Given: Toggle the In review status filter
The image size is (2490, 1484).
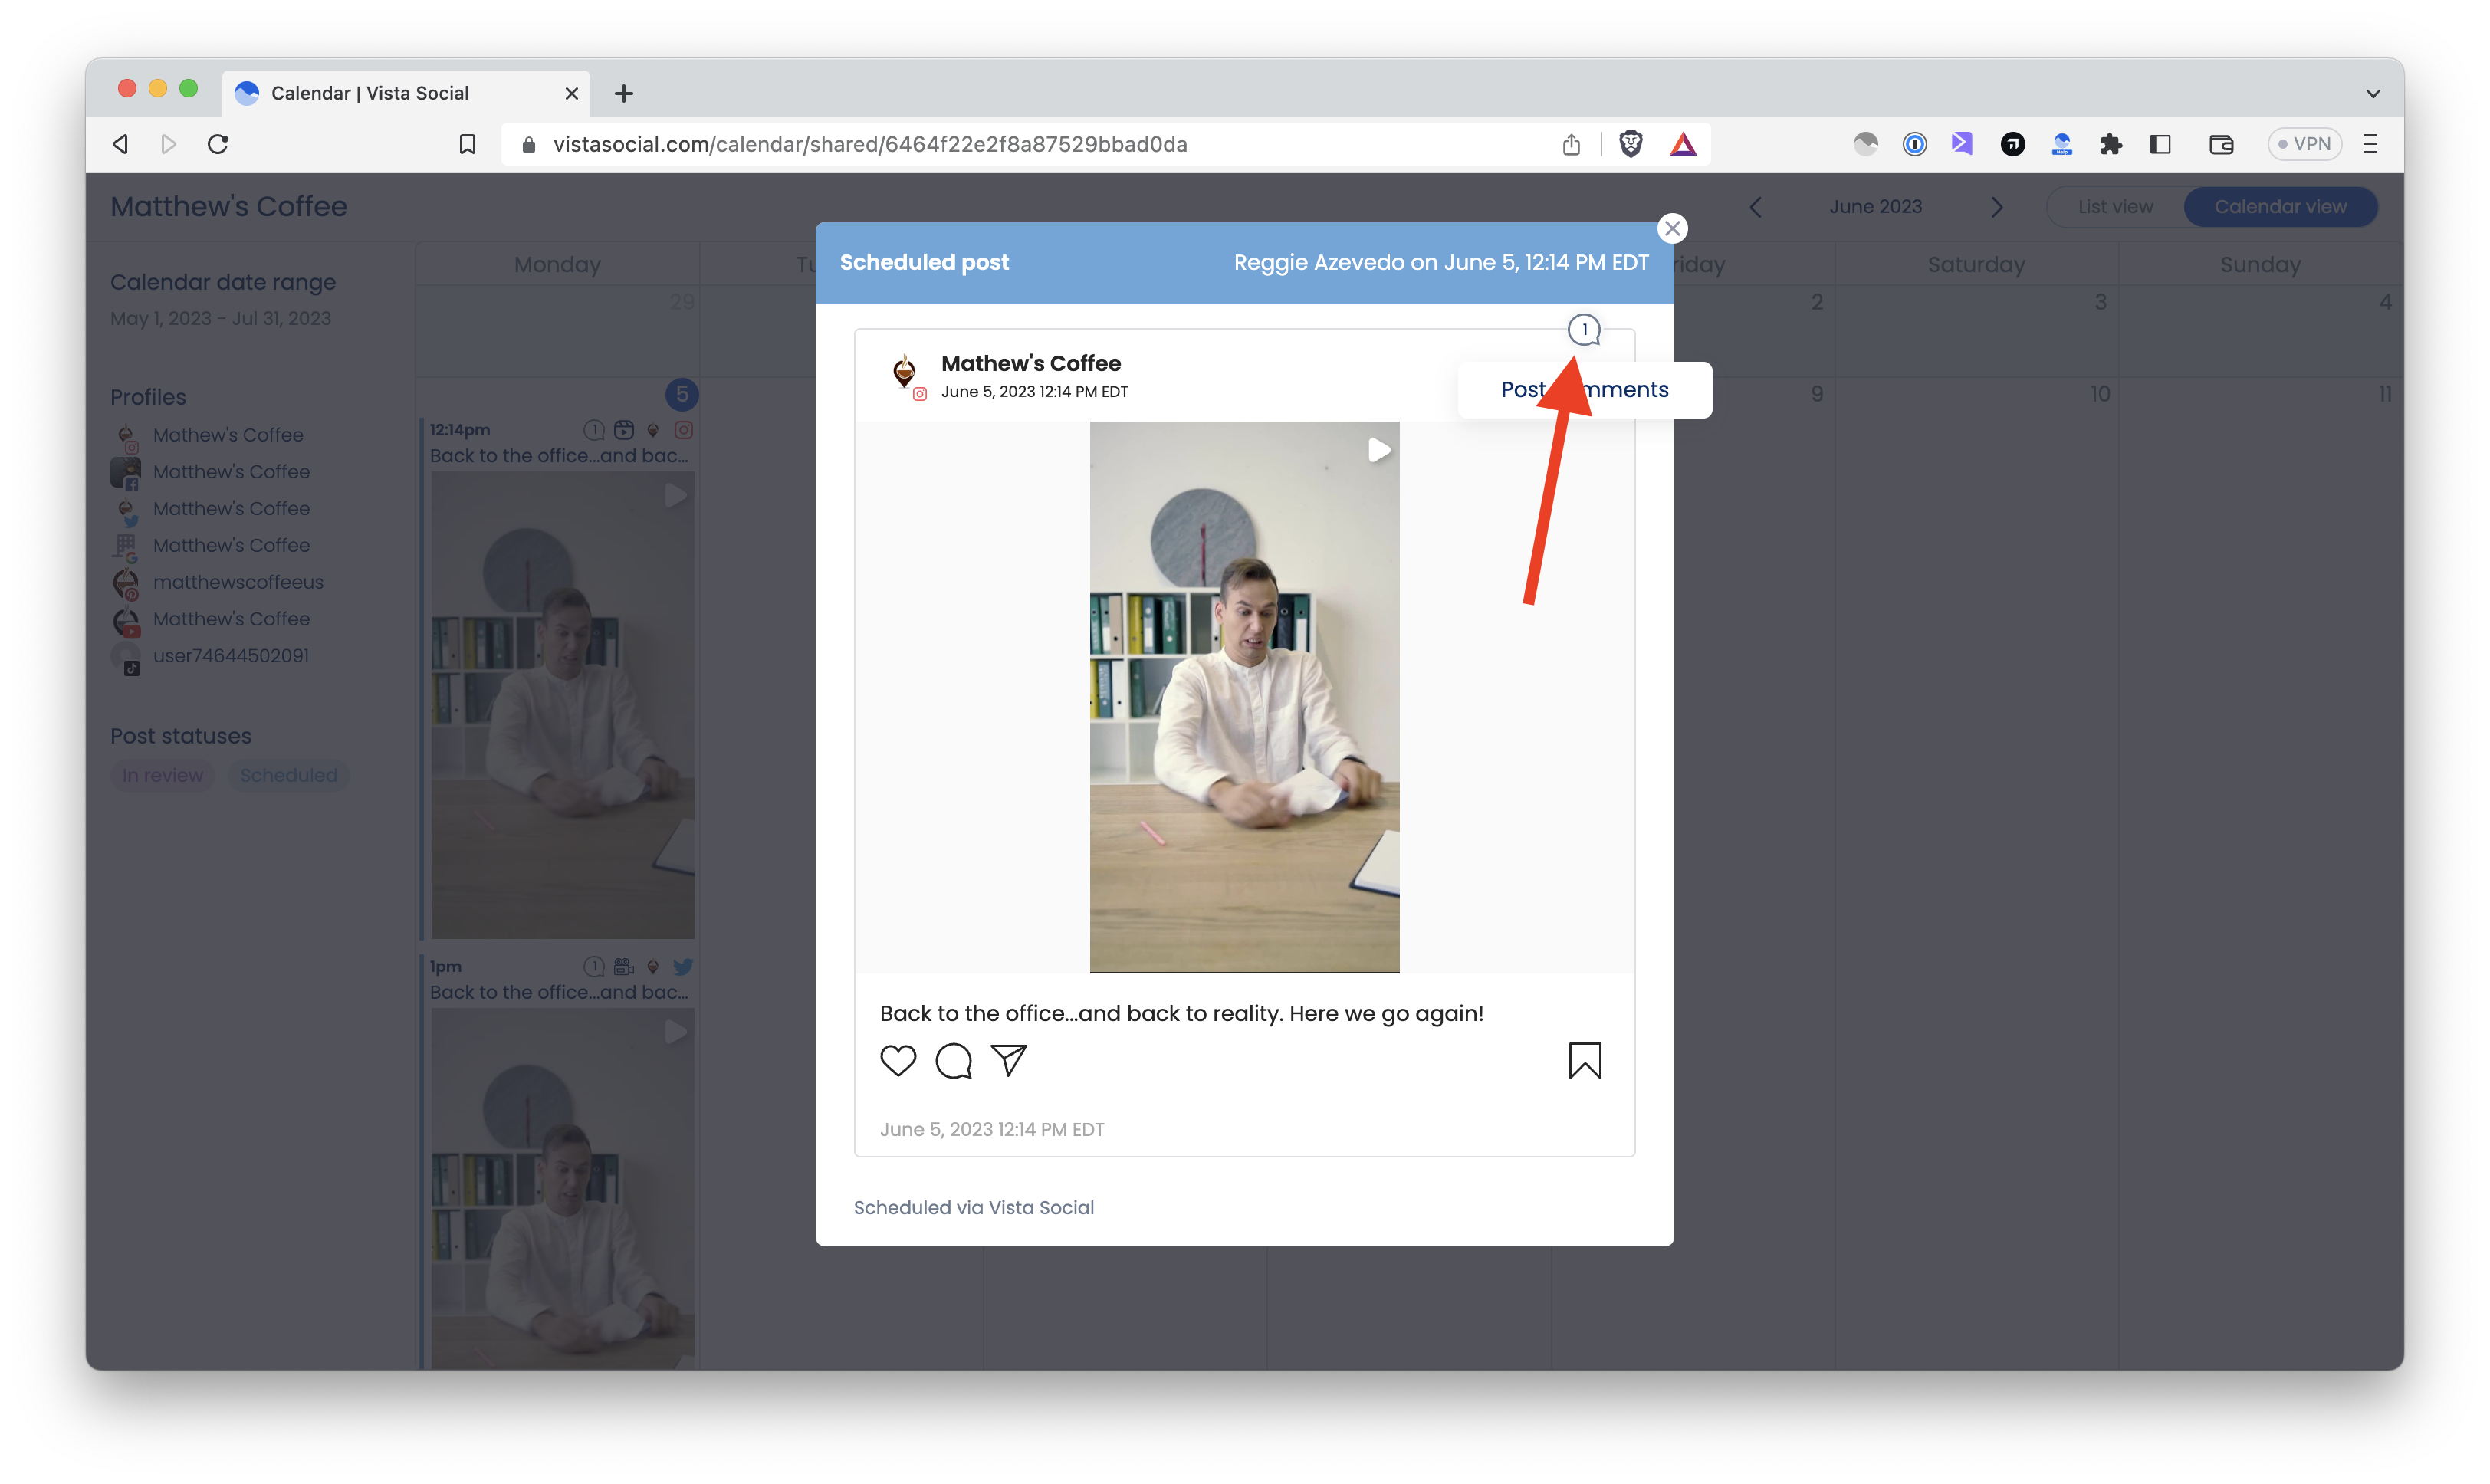Looking at the screenshot, I should (x=162, y=775).
